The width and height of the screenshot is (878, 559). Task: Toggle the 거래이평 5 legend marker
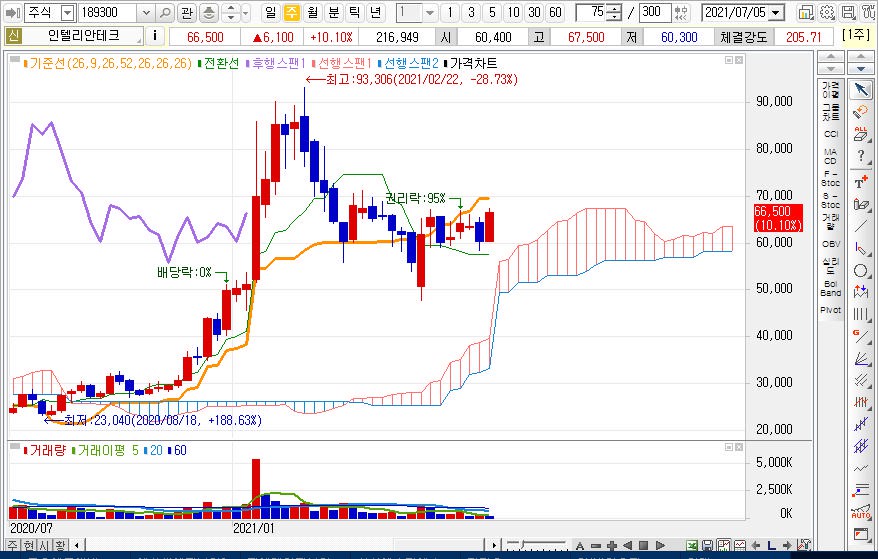point(74,450)
